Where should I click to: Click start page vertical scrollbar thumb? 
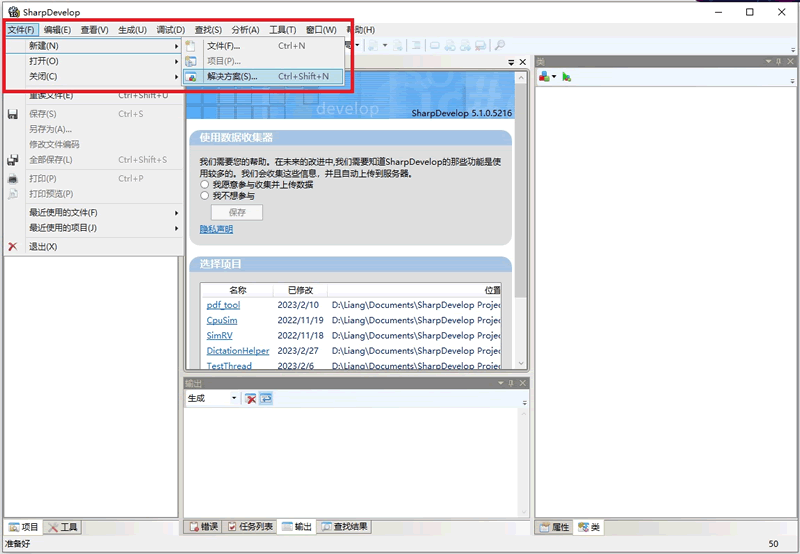[x=520, y=191]
